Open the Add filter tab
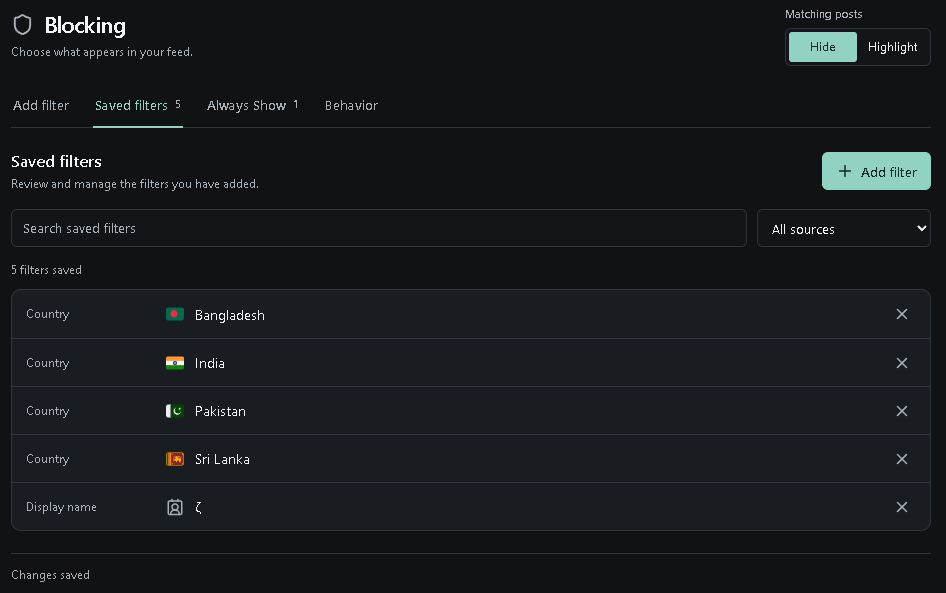The height and width of the screenshot is (593, 946). (41, 106)
